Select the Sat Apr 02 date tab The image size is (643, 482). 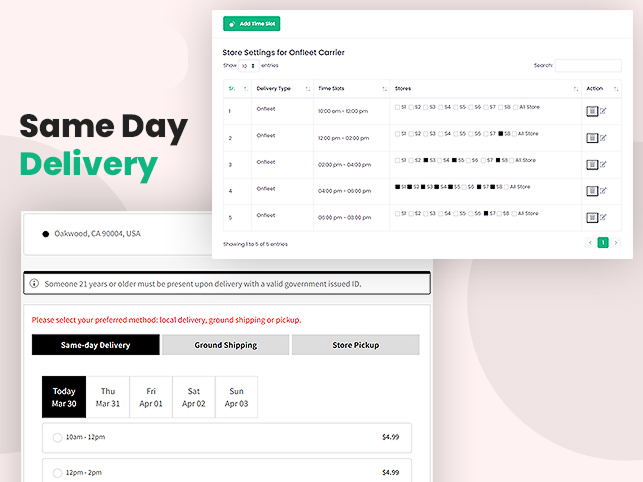click(x=194, y=397)
